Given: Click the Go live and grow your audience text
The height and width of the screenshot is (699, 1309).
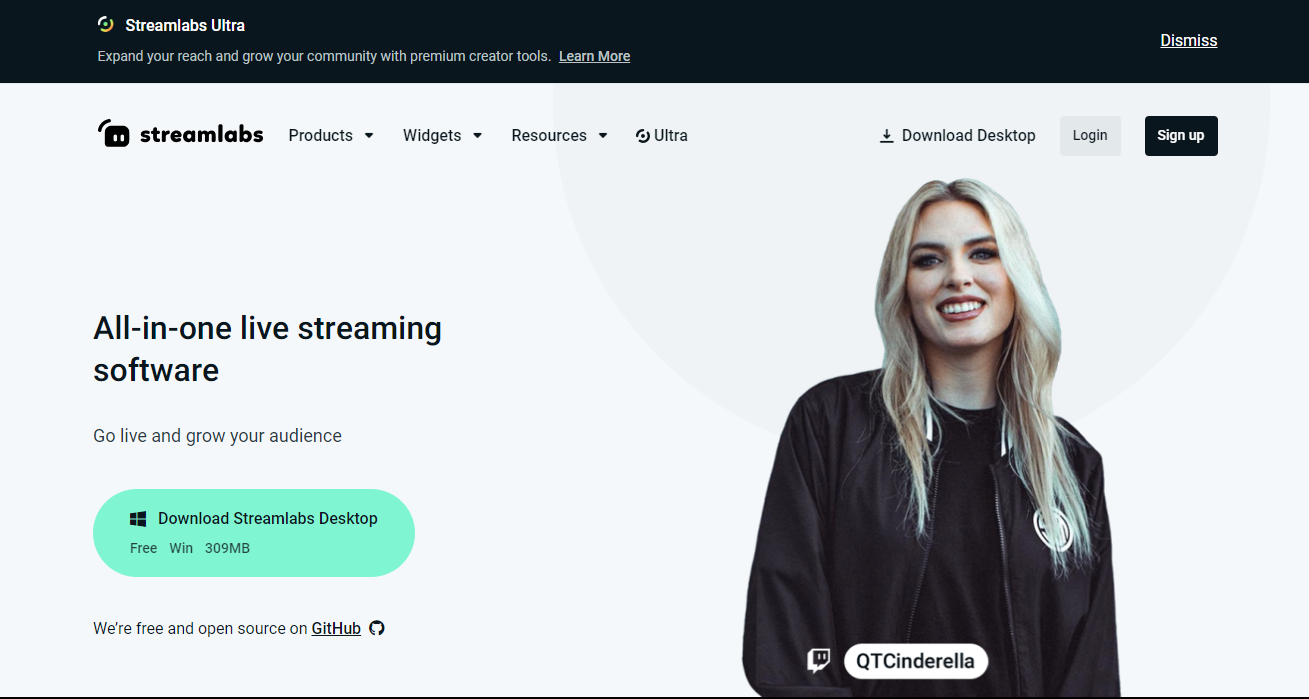Looking at the screenshot, I should (x=217, y=436).
